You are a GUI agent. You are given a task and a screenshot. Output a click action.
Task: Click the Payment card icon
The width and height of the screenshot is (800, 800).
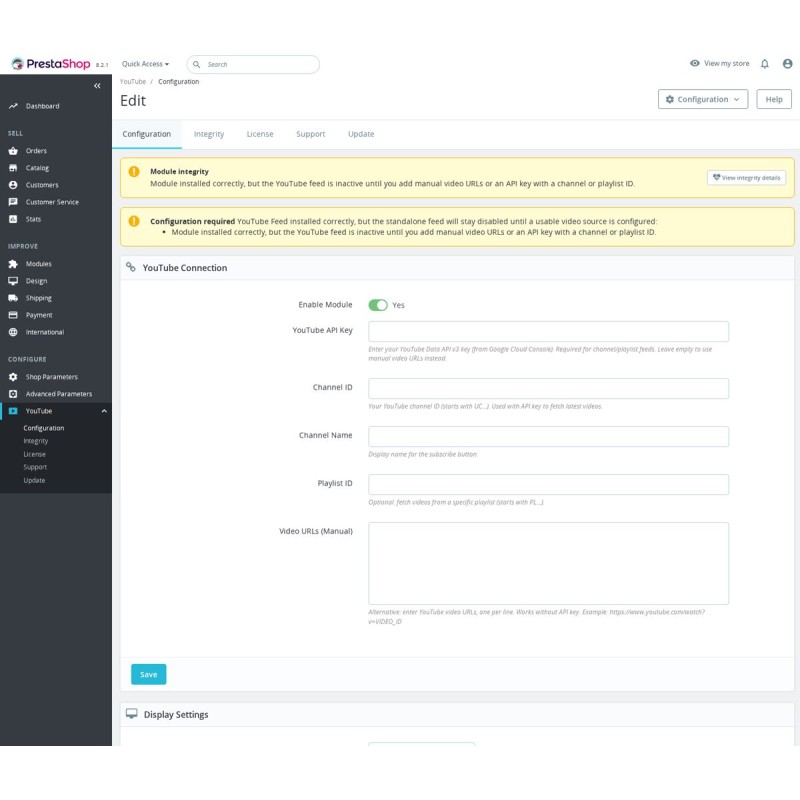point(13,315)
